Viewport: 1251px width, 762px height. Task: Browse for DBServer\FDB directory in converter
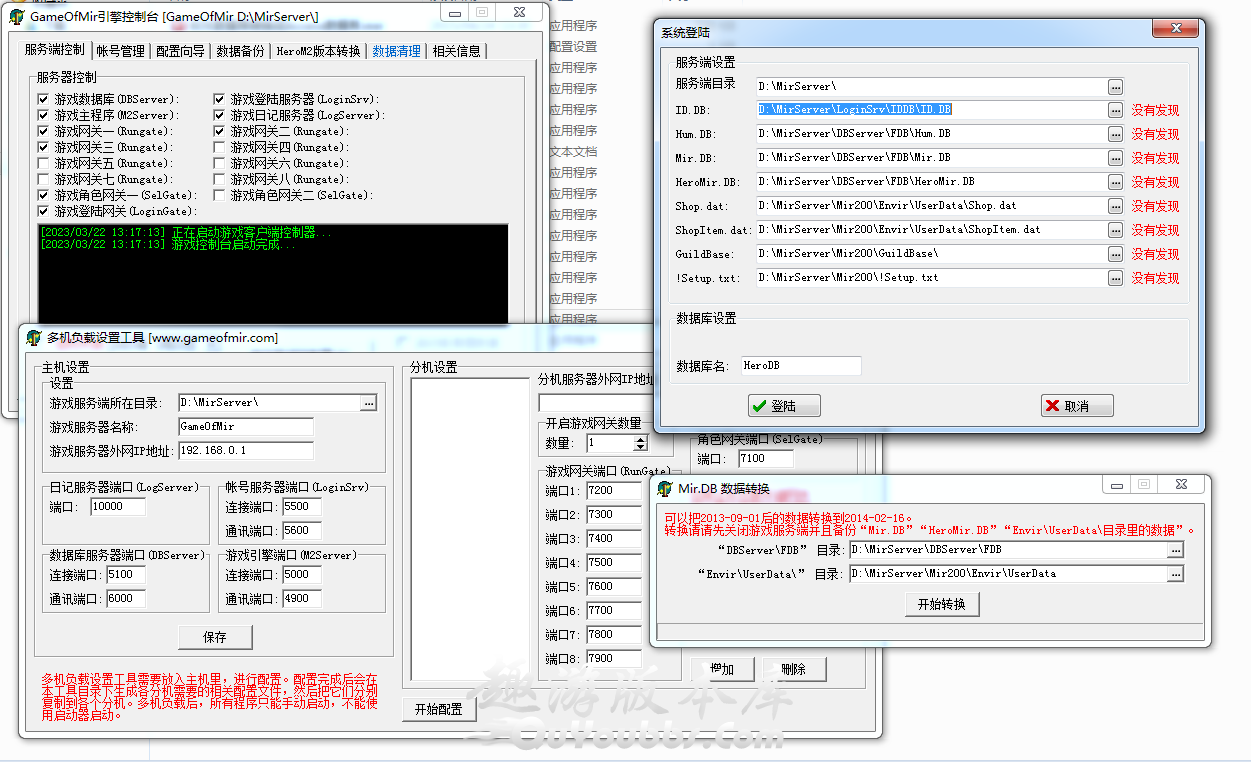click(x=1175, y=550)
